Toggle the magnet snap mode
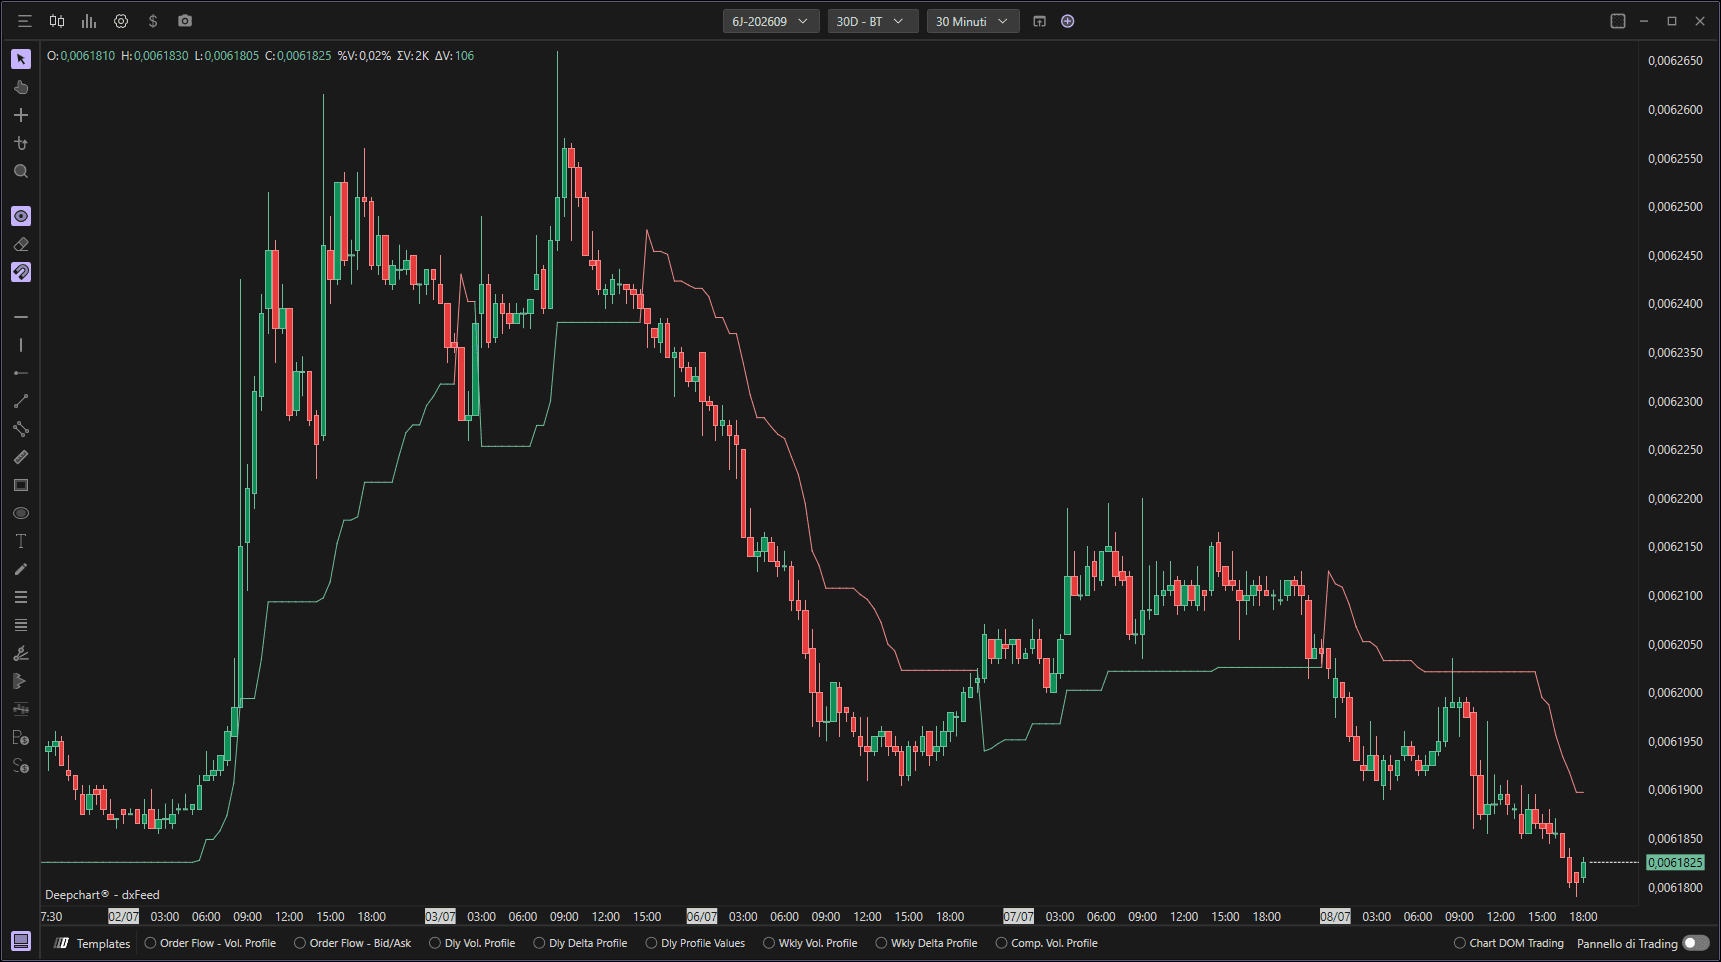The image size is (1721, 962). (21, 272)
